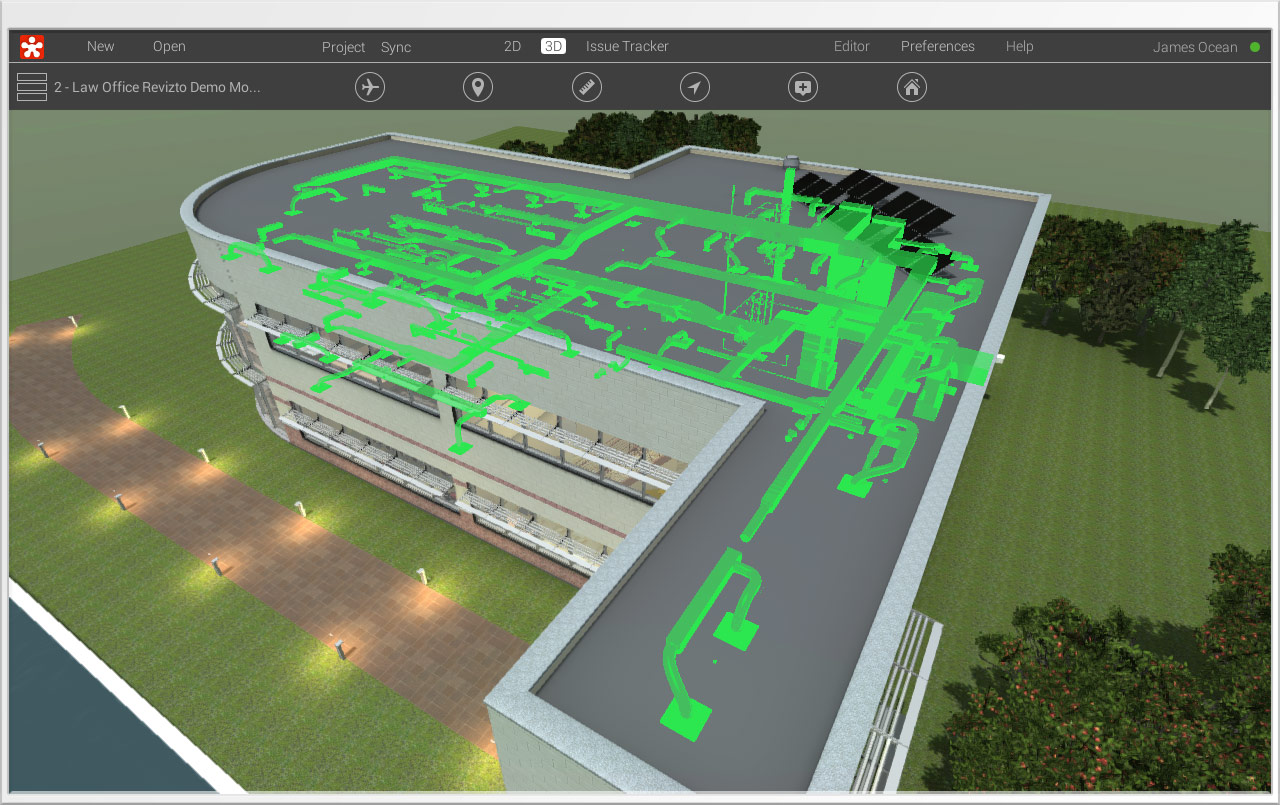Sync the current project

tap(396, 46)
